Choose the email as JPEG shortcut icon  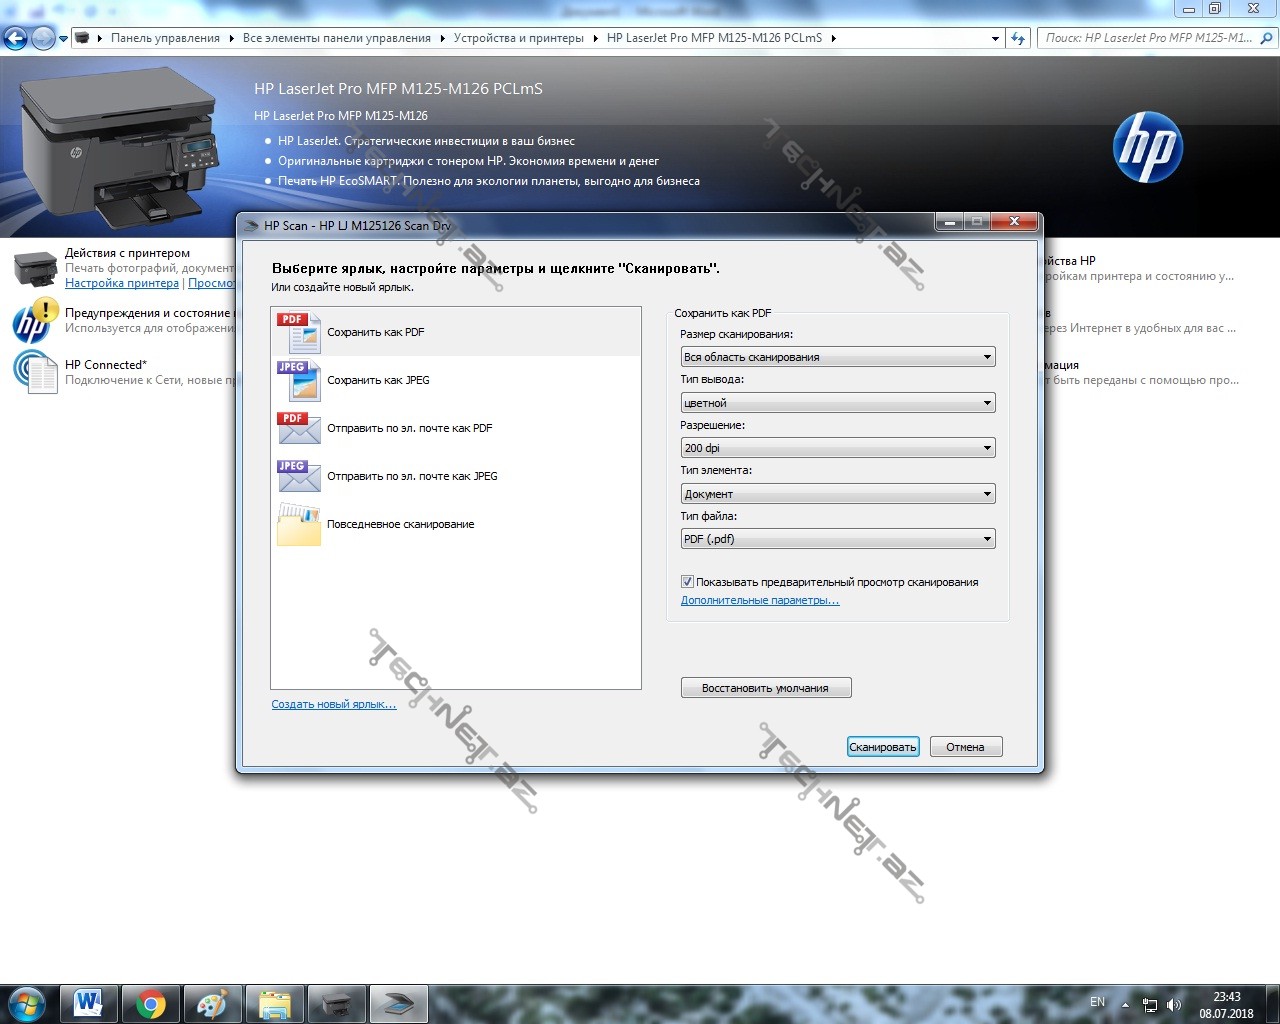(x=298, y=476)
